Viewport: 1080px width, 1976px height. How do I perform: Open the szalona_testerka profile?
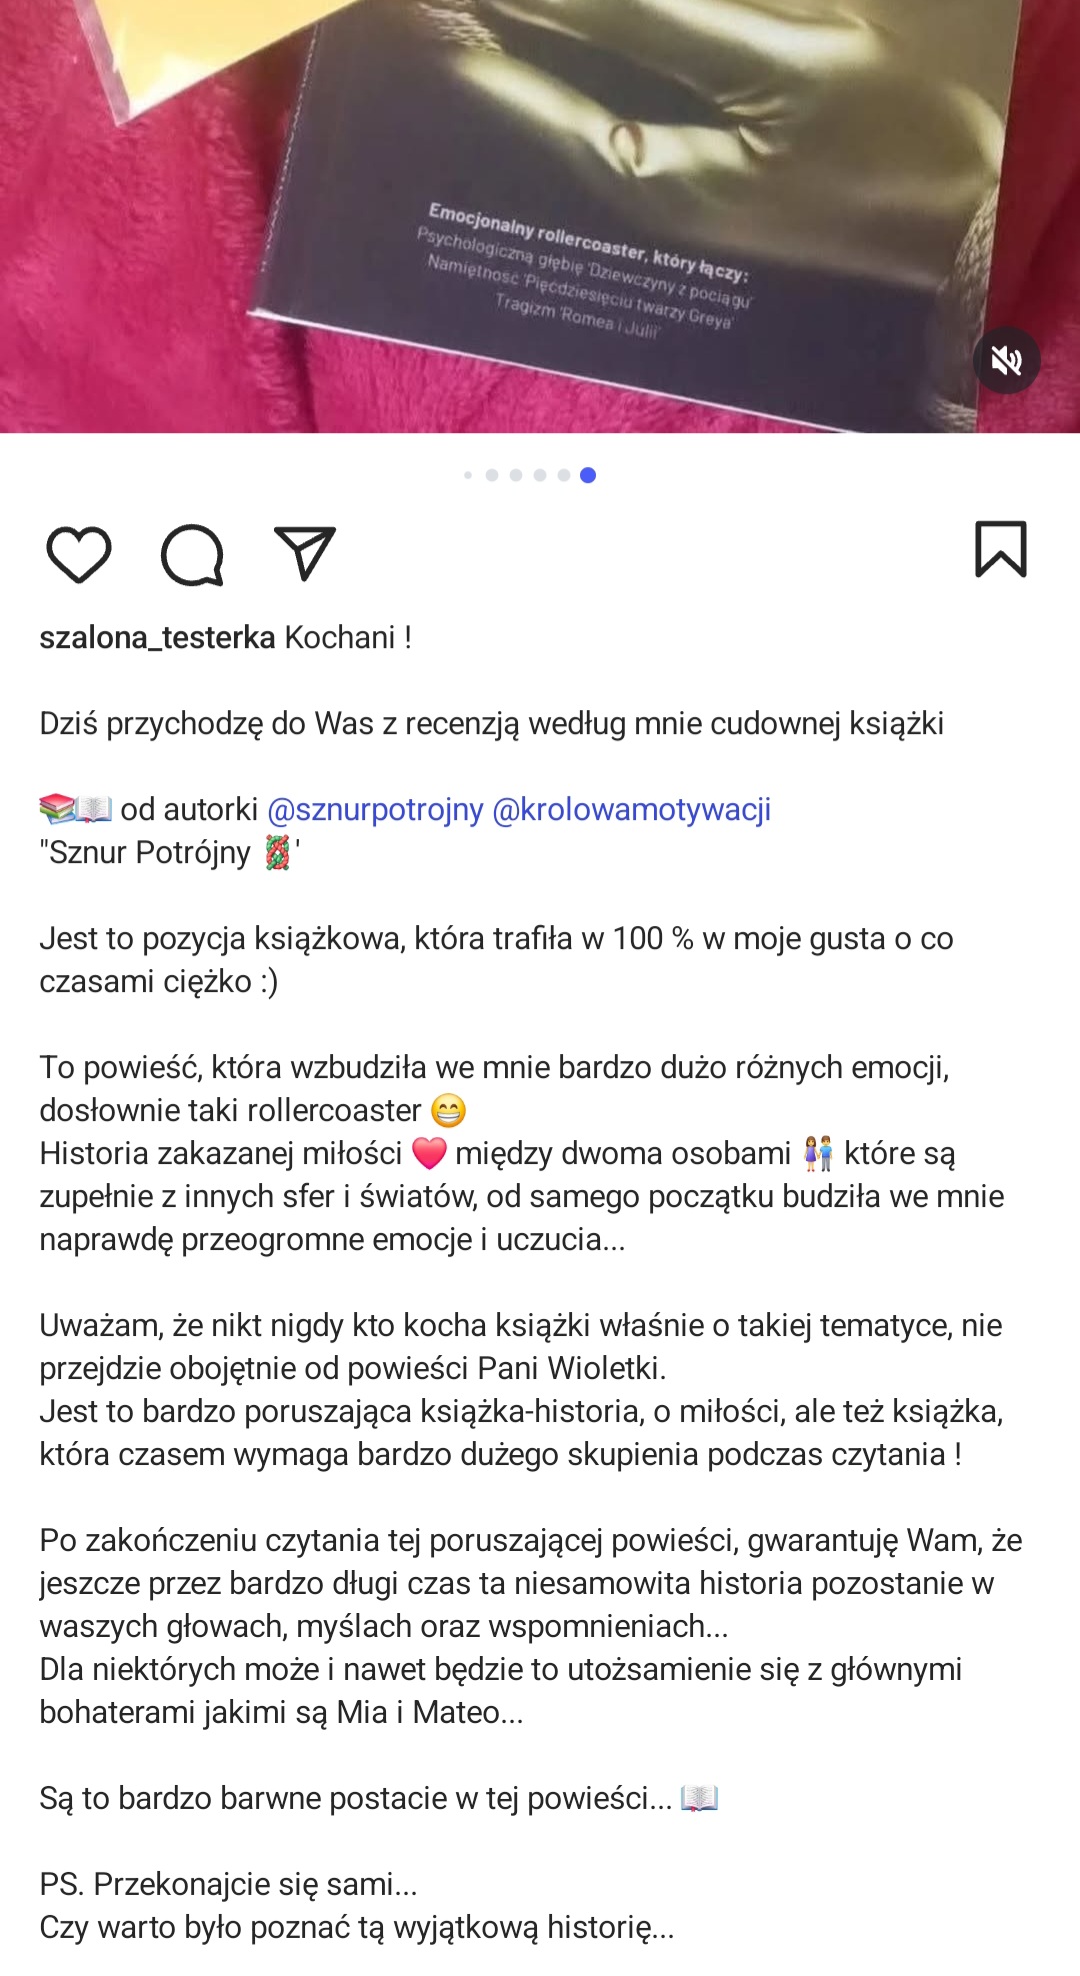pyautogui.click(x=157, y=637)
